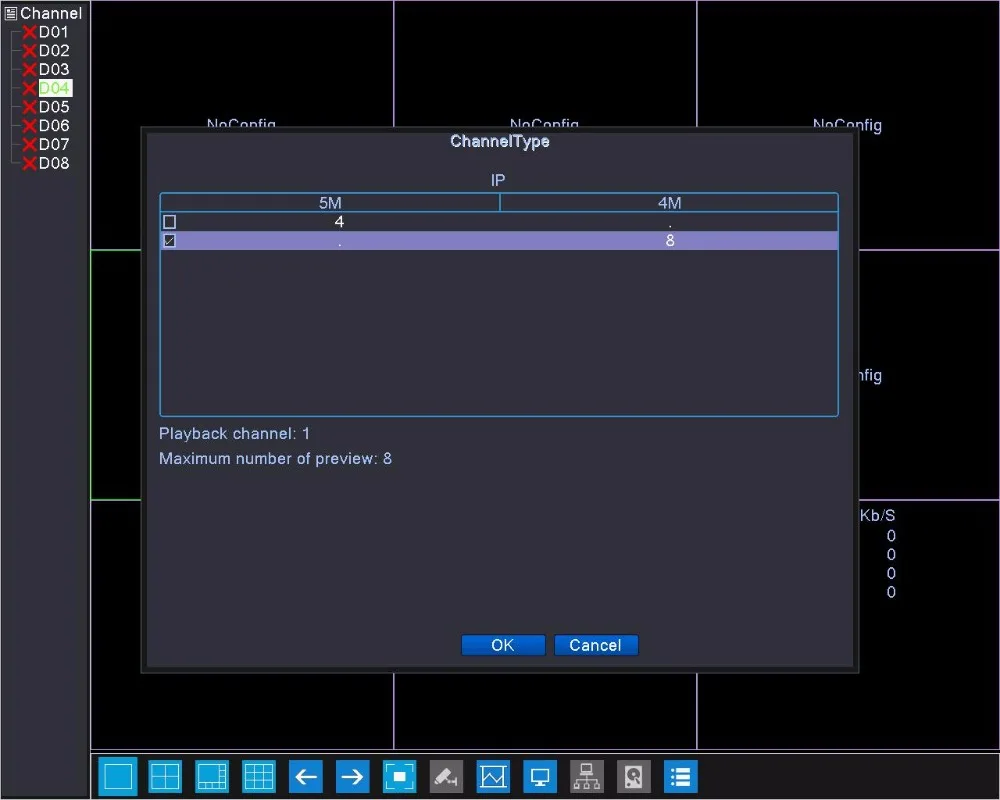Click the 4M column header
1000x800 pixels.
pyautogui.click(x=669, y=203)
